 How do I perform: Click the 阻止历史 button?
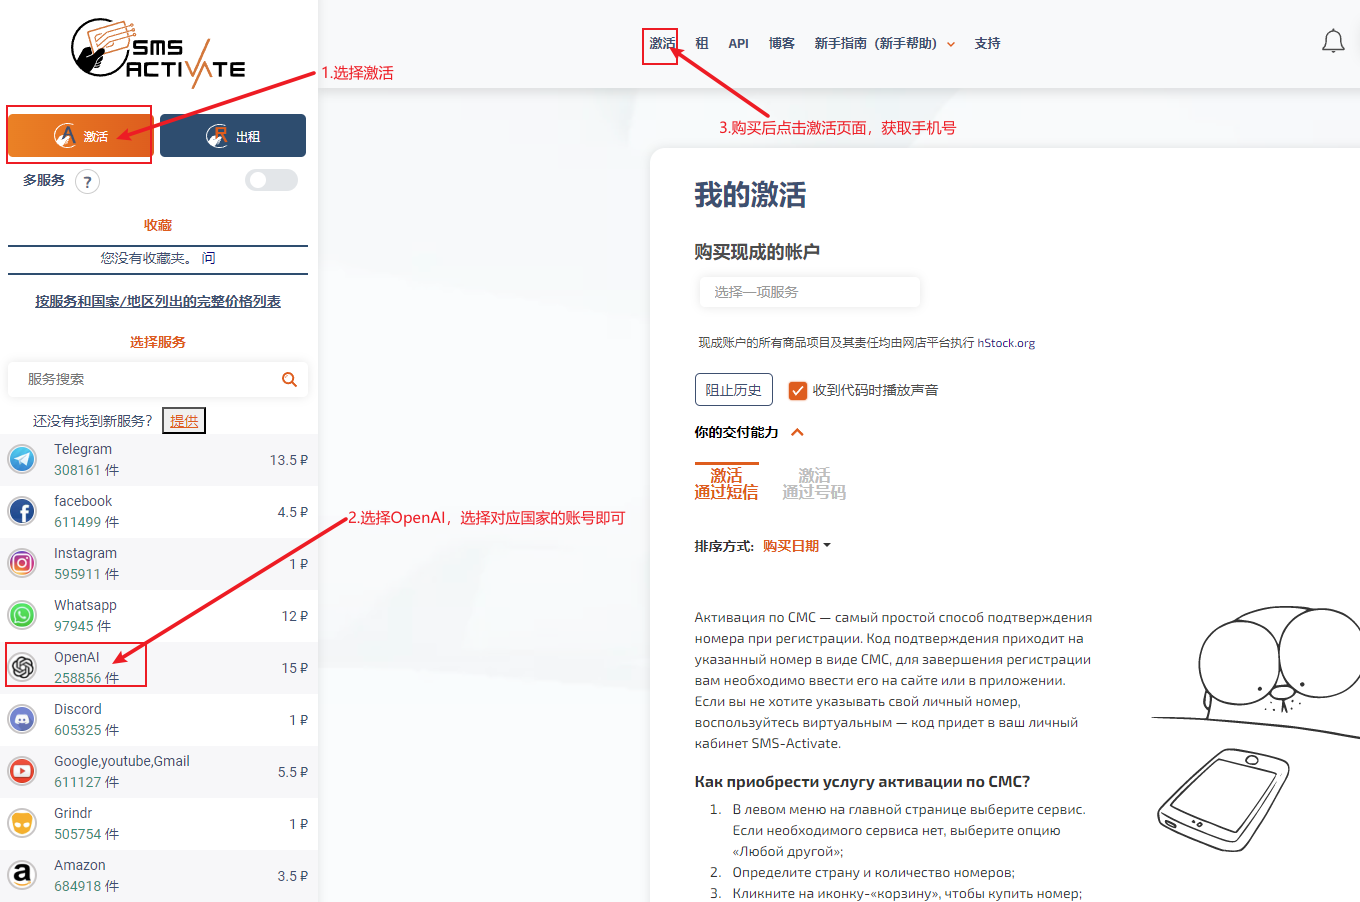coord(734,390)
